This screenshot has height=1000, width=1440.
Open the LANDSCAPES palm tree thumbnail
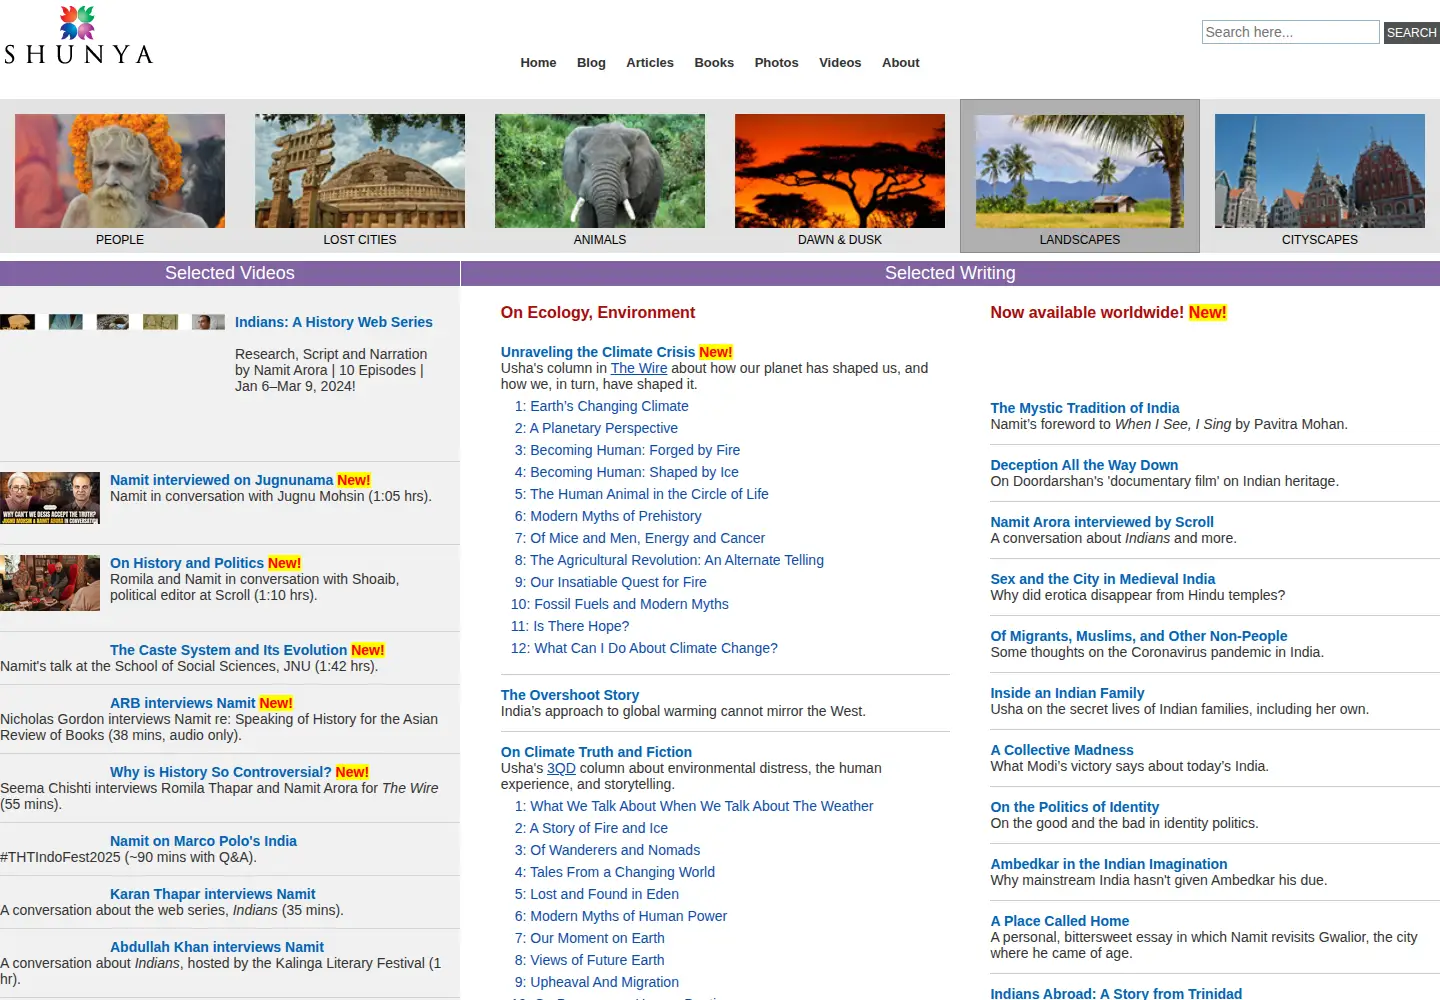pos(1080,171)
